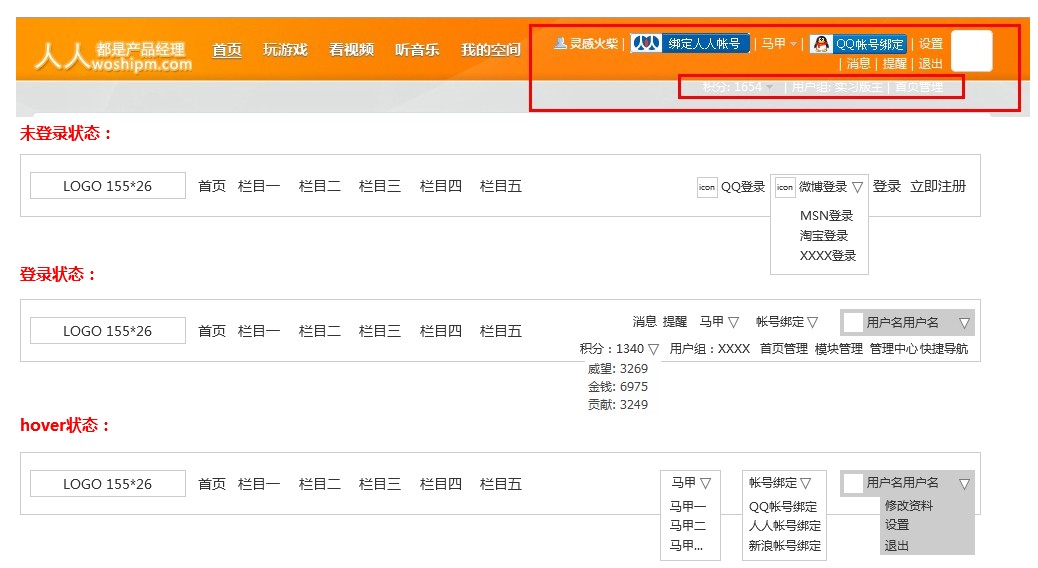Screen dimensions: 1038x568
Task: Select XXXX登录 from the login dropdown
Action: point(828,256)
